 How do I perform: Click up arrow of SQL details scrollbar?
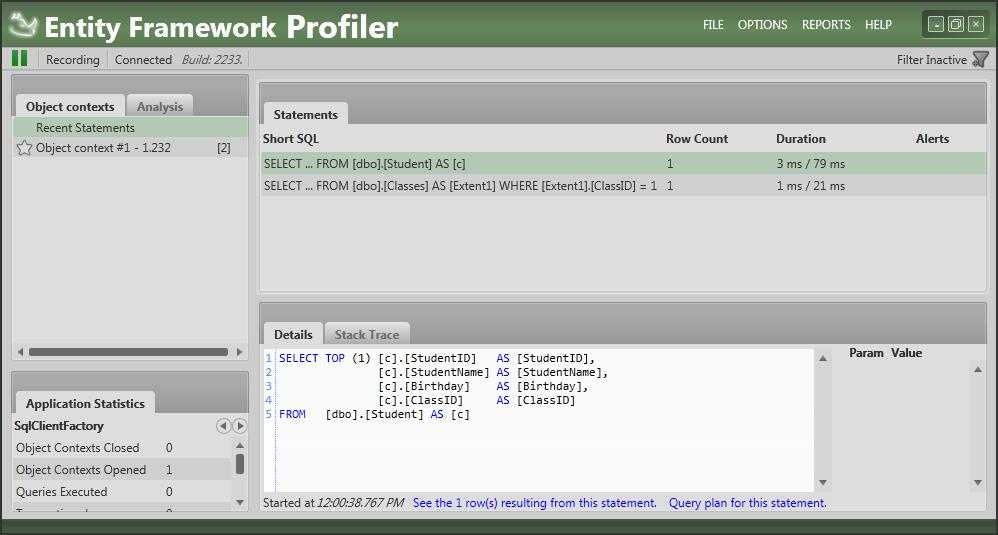822,358
